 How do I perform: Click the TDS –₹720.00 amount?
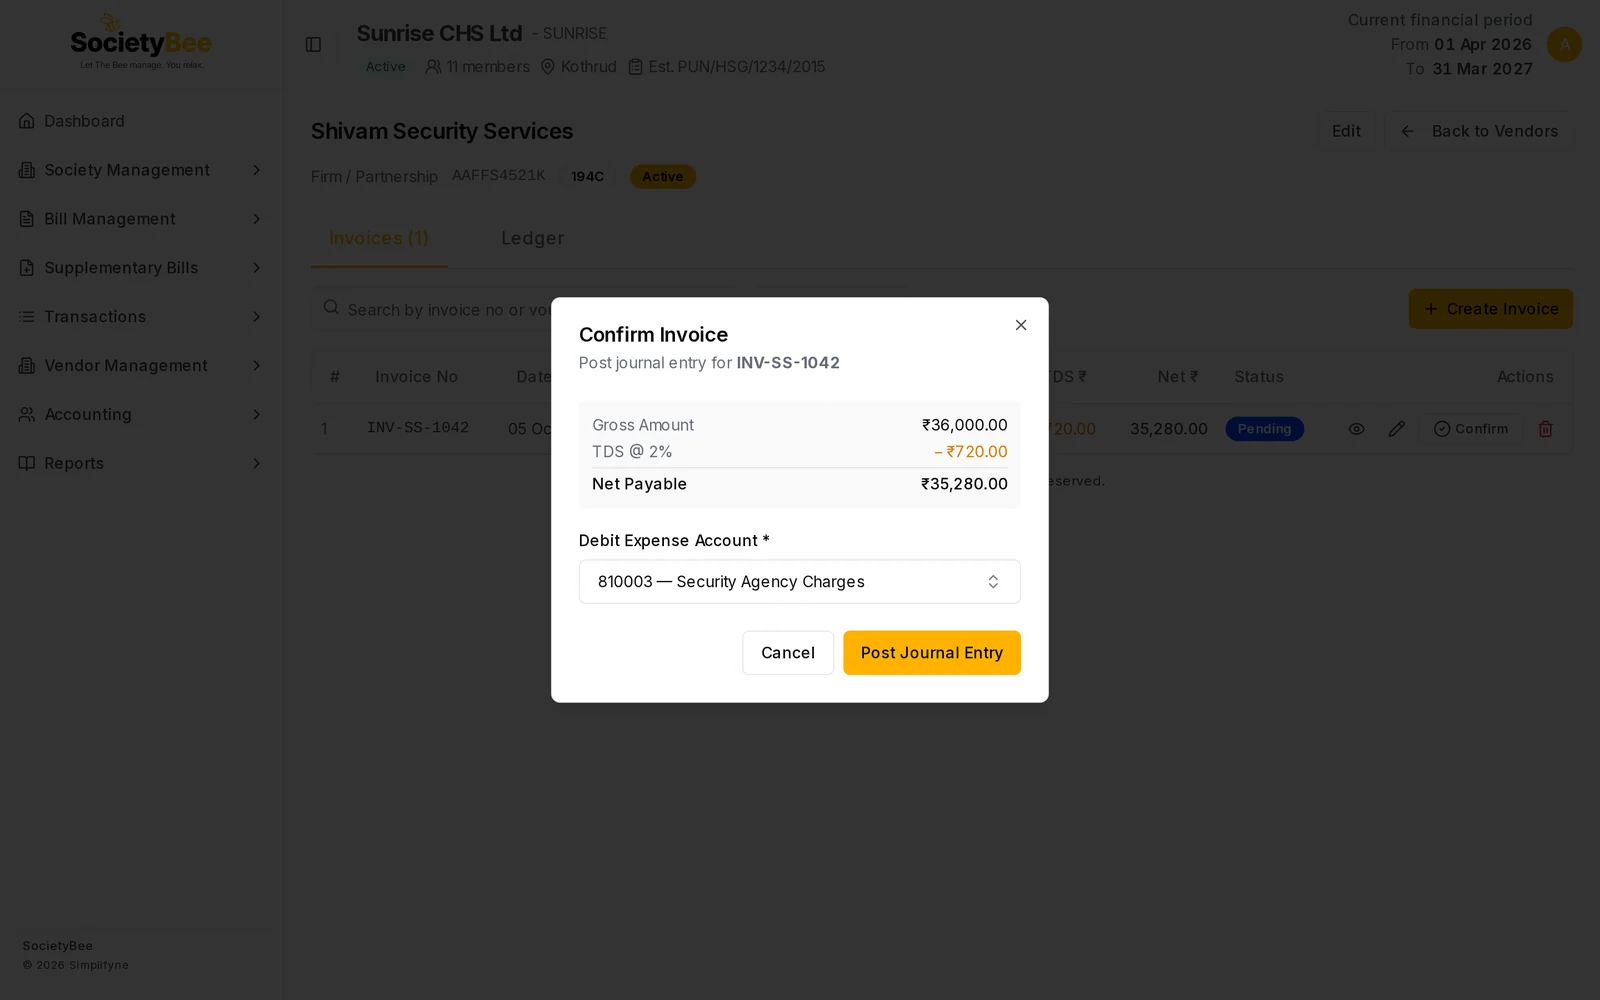pos(970,452)
